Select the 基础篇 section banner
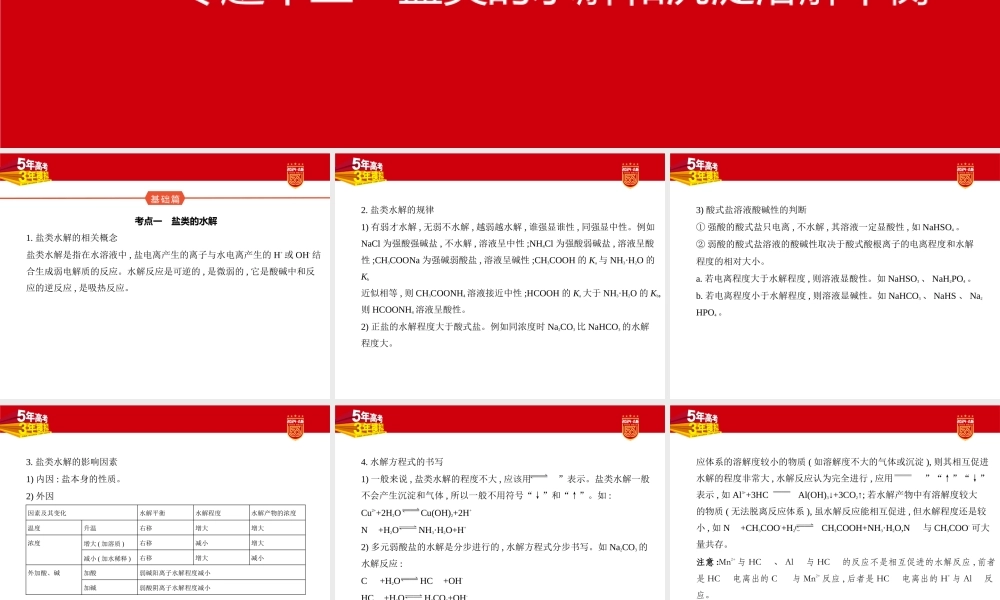This screenshot has width=1000, height=600. pos(165,198)
